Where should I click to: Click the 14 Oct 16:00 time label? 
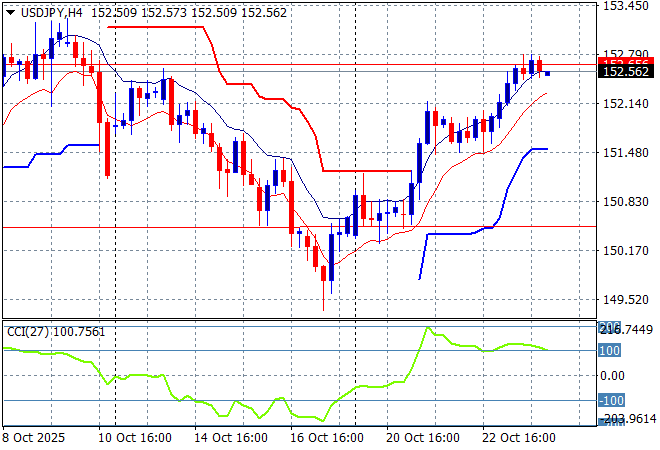231,438
